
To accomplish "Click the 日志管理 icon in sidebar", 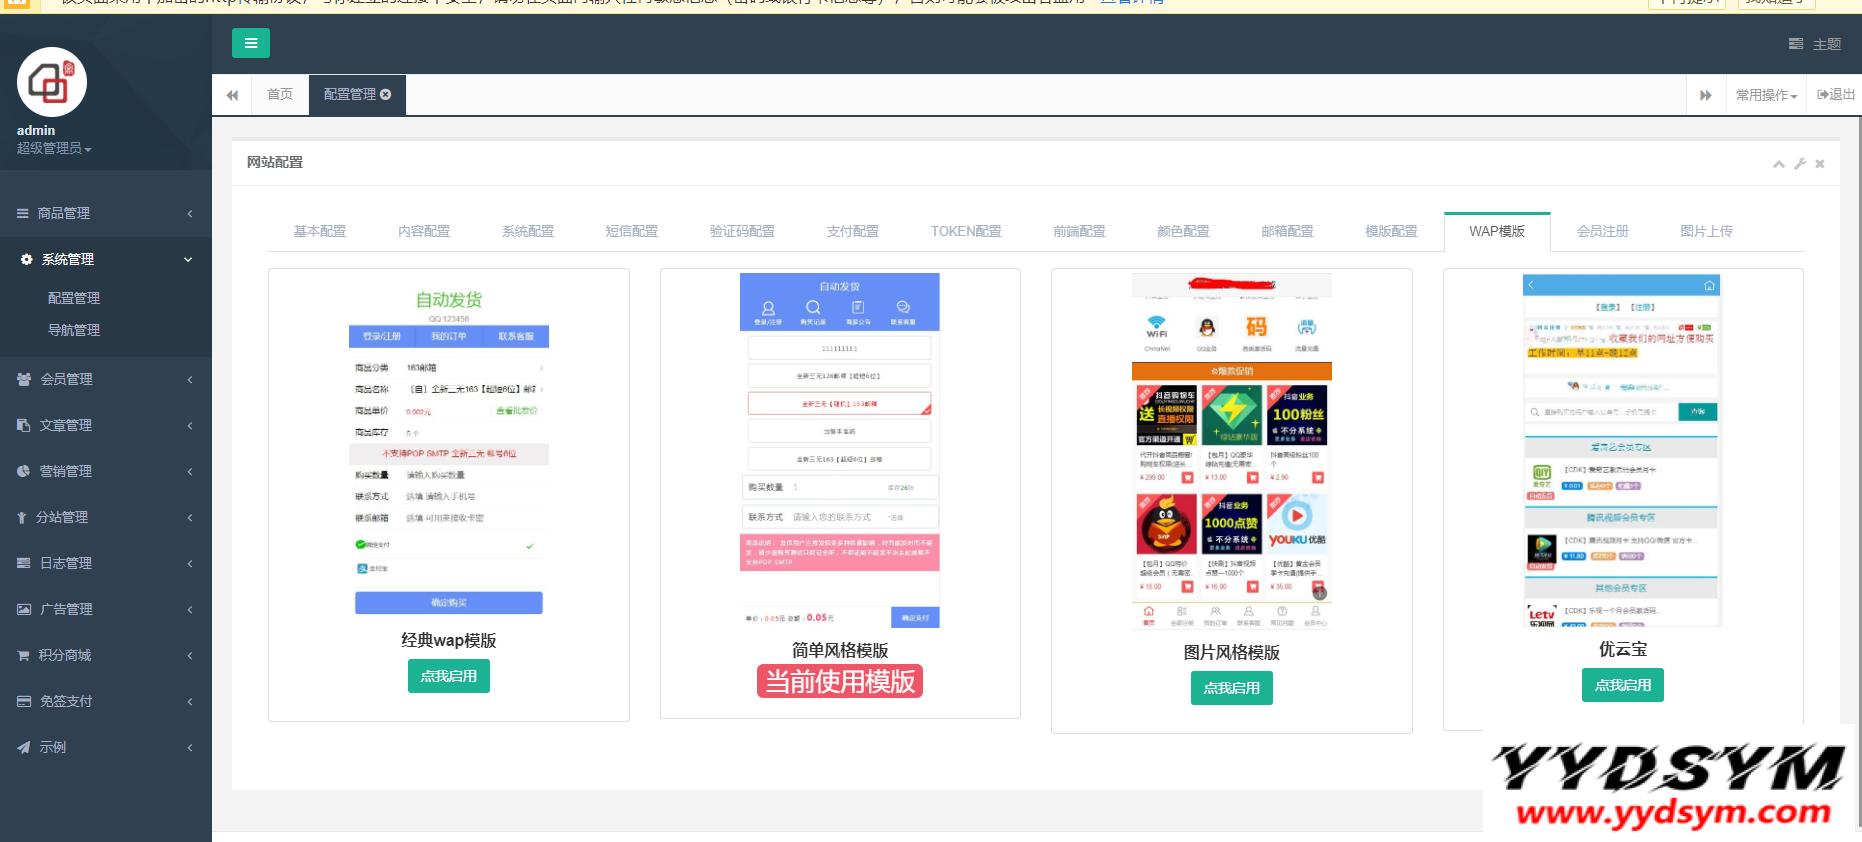I will tap(23, 563).
